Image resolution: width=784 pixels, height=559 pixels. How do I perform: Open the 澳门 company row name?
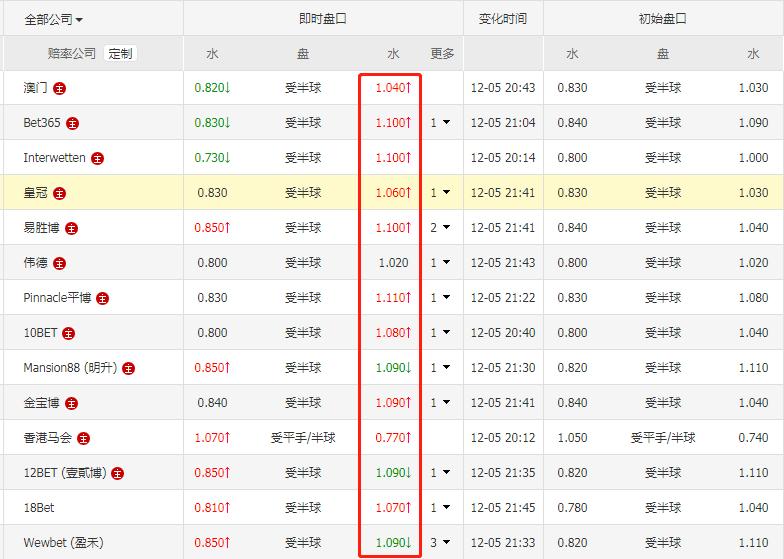tap(36, 88)
